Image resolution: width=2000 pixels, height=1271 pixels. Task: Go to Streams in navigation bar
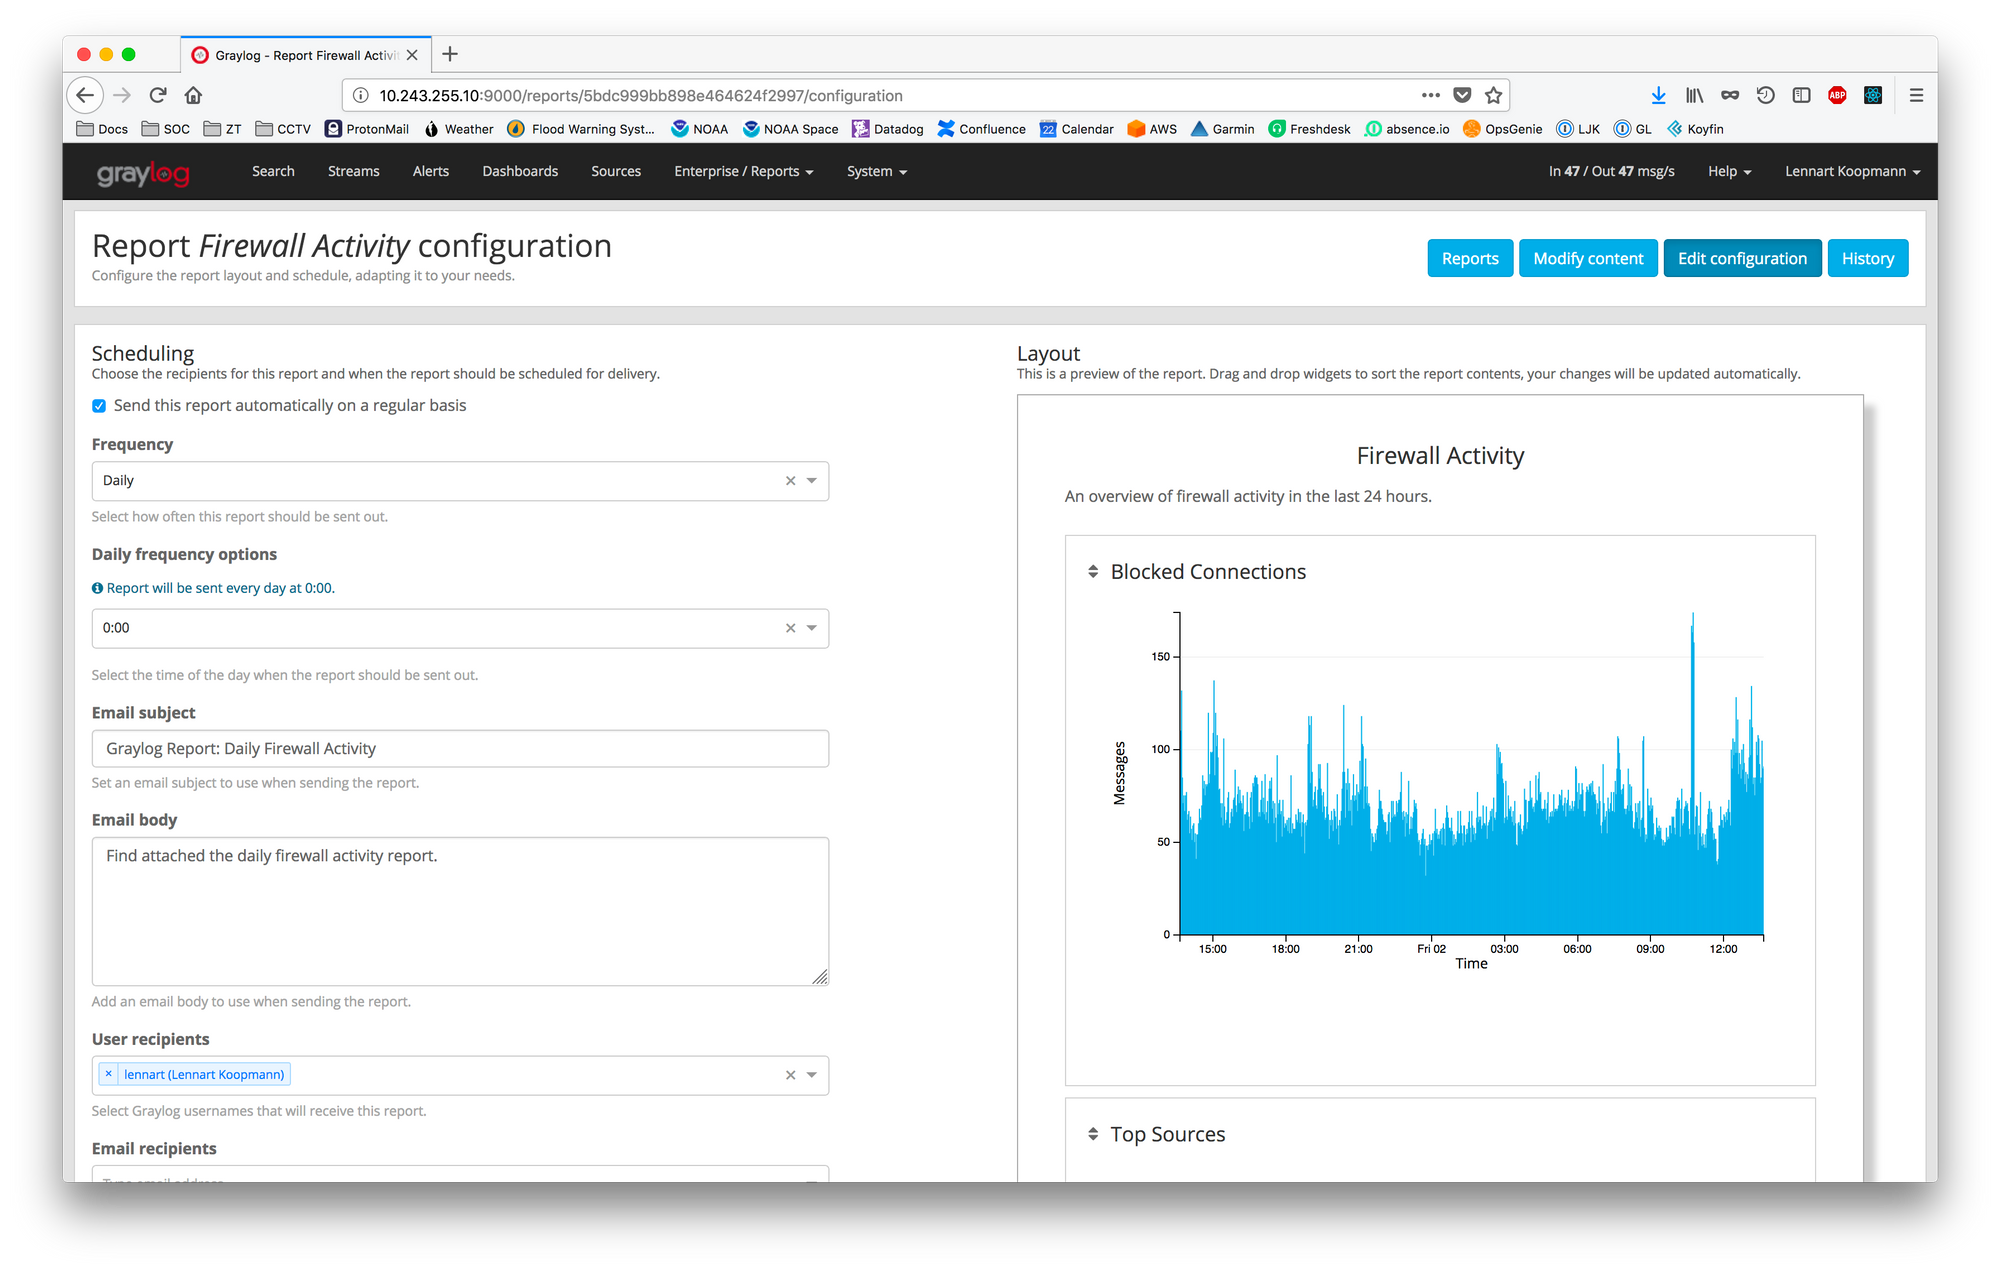coord(353,171)
